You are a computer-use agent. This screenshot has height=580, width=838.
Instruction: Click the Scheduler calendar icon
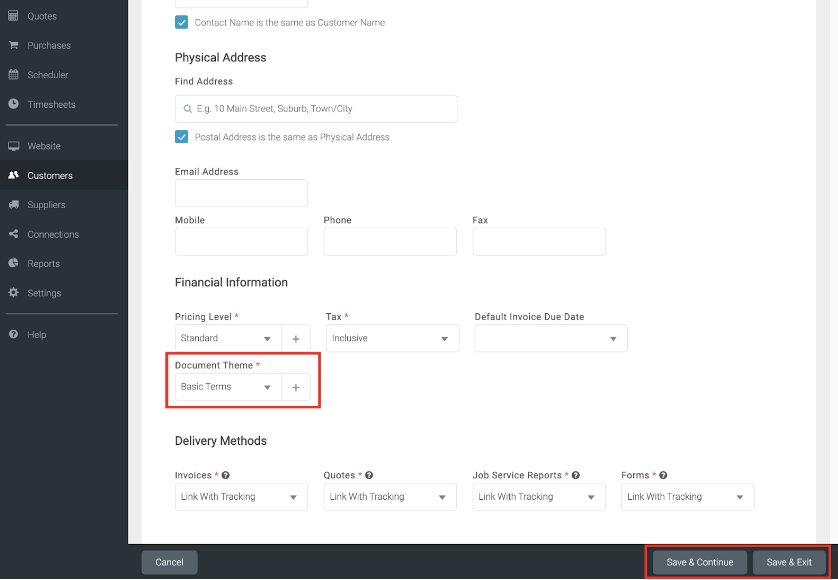[x=13, y=74]
